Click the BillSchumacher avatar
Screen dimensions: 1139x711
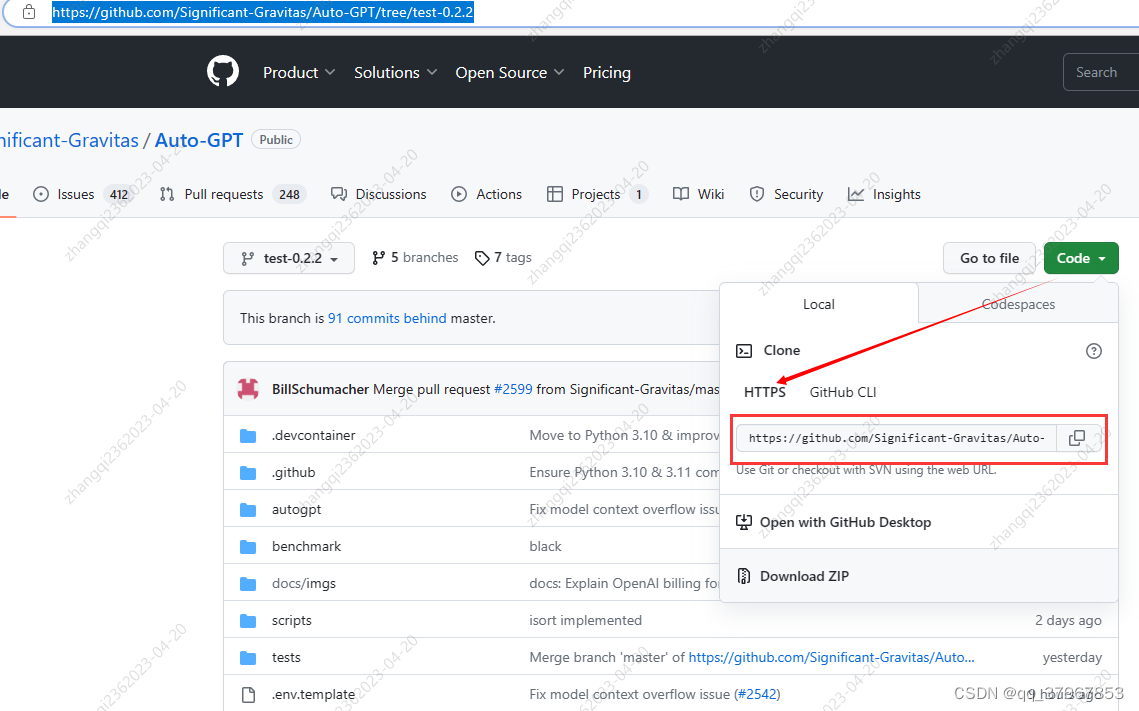(x=248, y=389)
